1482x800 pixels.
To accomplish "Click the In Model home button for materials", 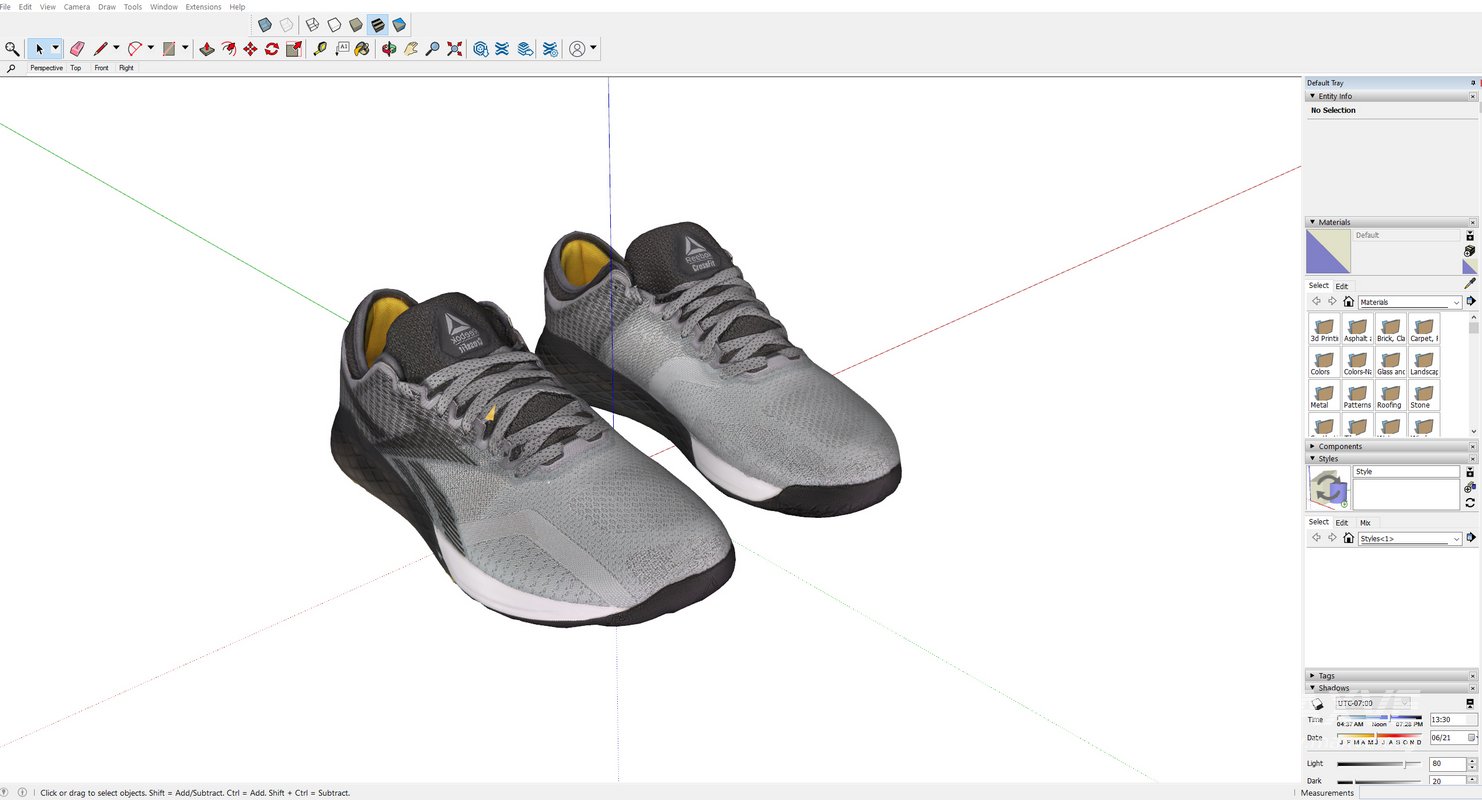I will 1348,301.
